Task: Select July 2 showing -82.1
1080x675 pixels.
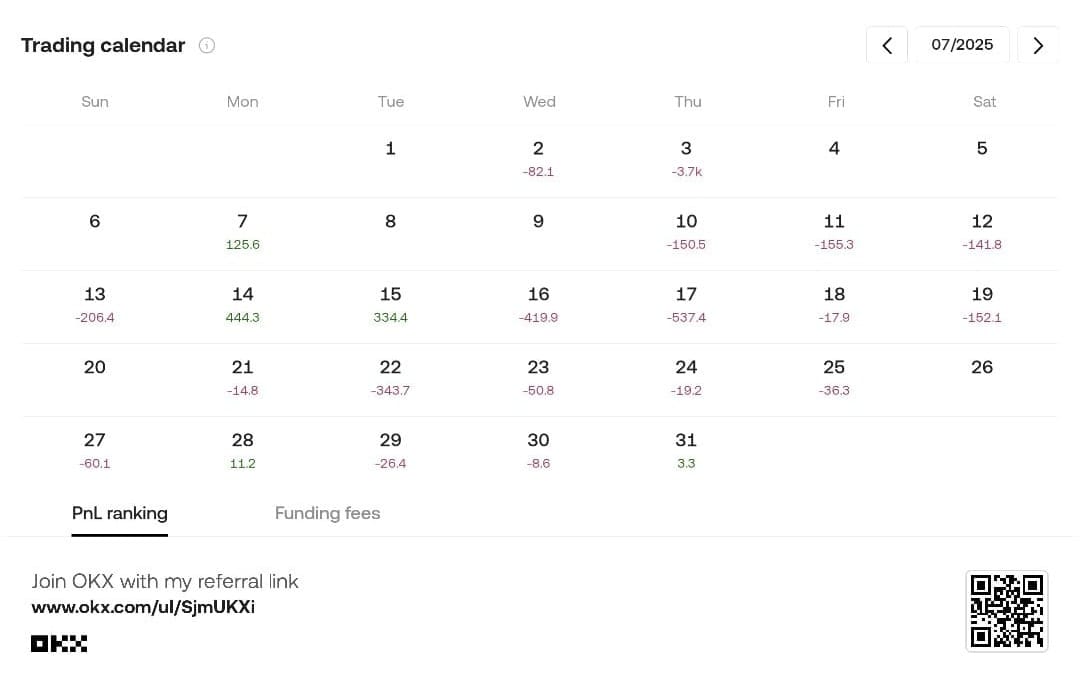Action: pyautogui.click(x=539, y=160)
